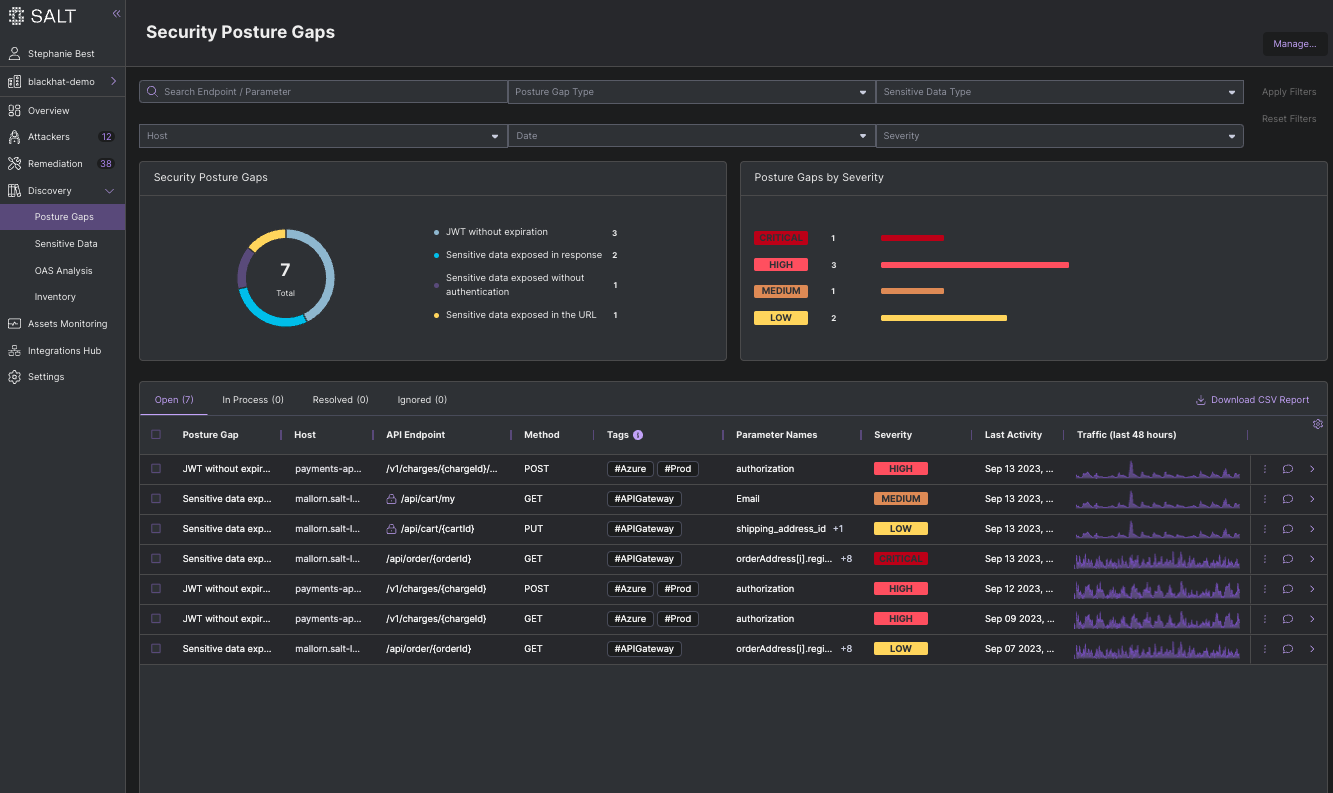1333x793 pixels.
Task: Open Sensitive Data page in sidebar
Action: (66, 244)
